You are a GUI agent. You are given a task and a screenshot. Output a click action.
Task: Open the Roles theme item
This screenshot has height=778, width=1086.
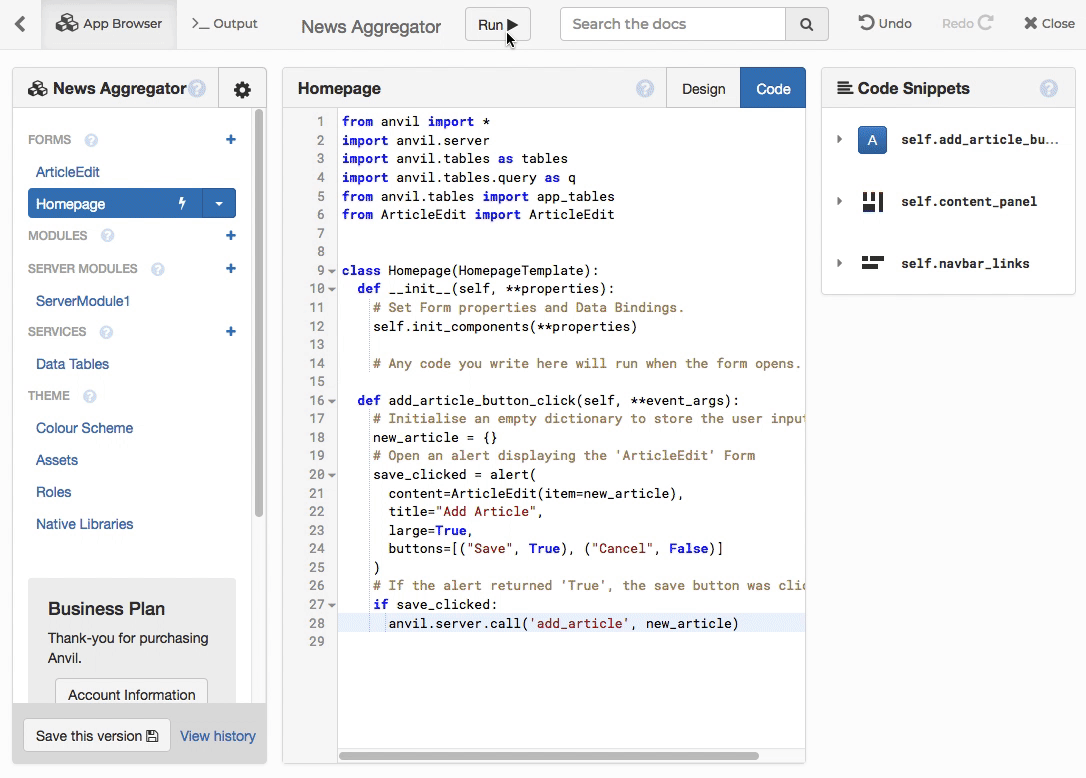pos(54,492)
